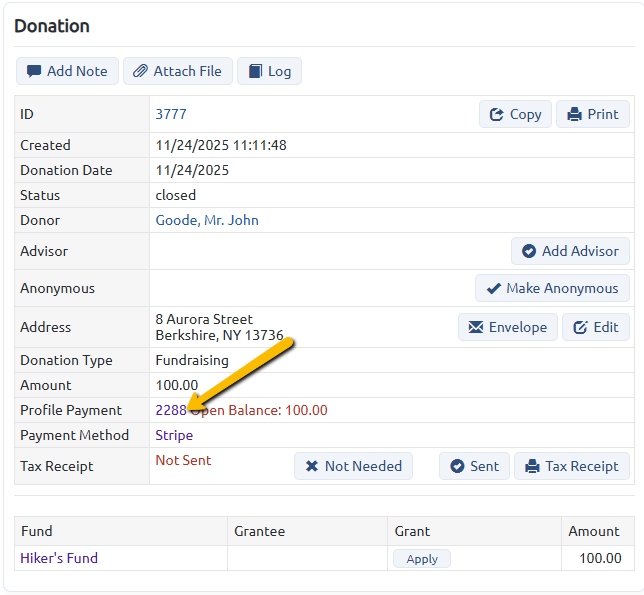Copy this donation record

[515, 114]
